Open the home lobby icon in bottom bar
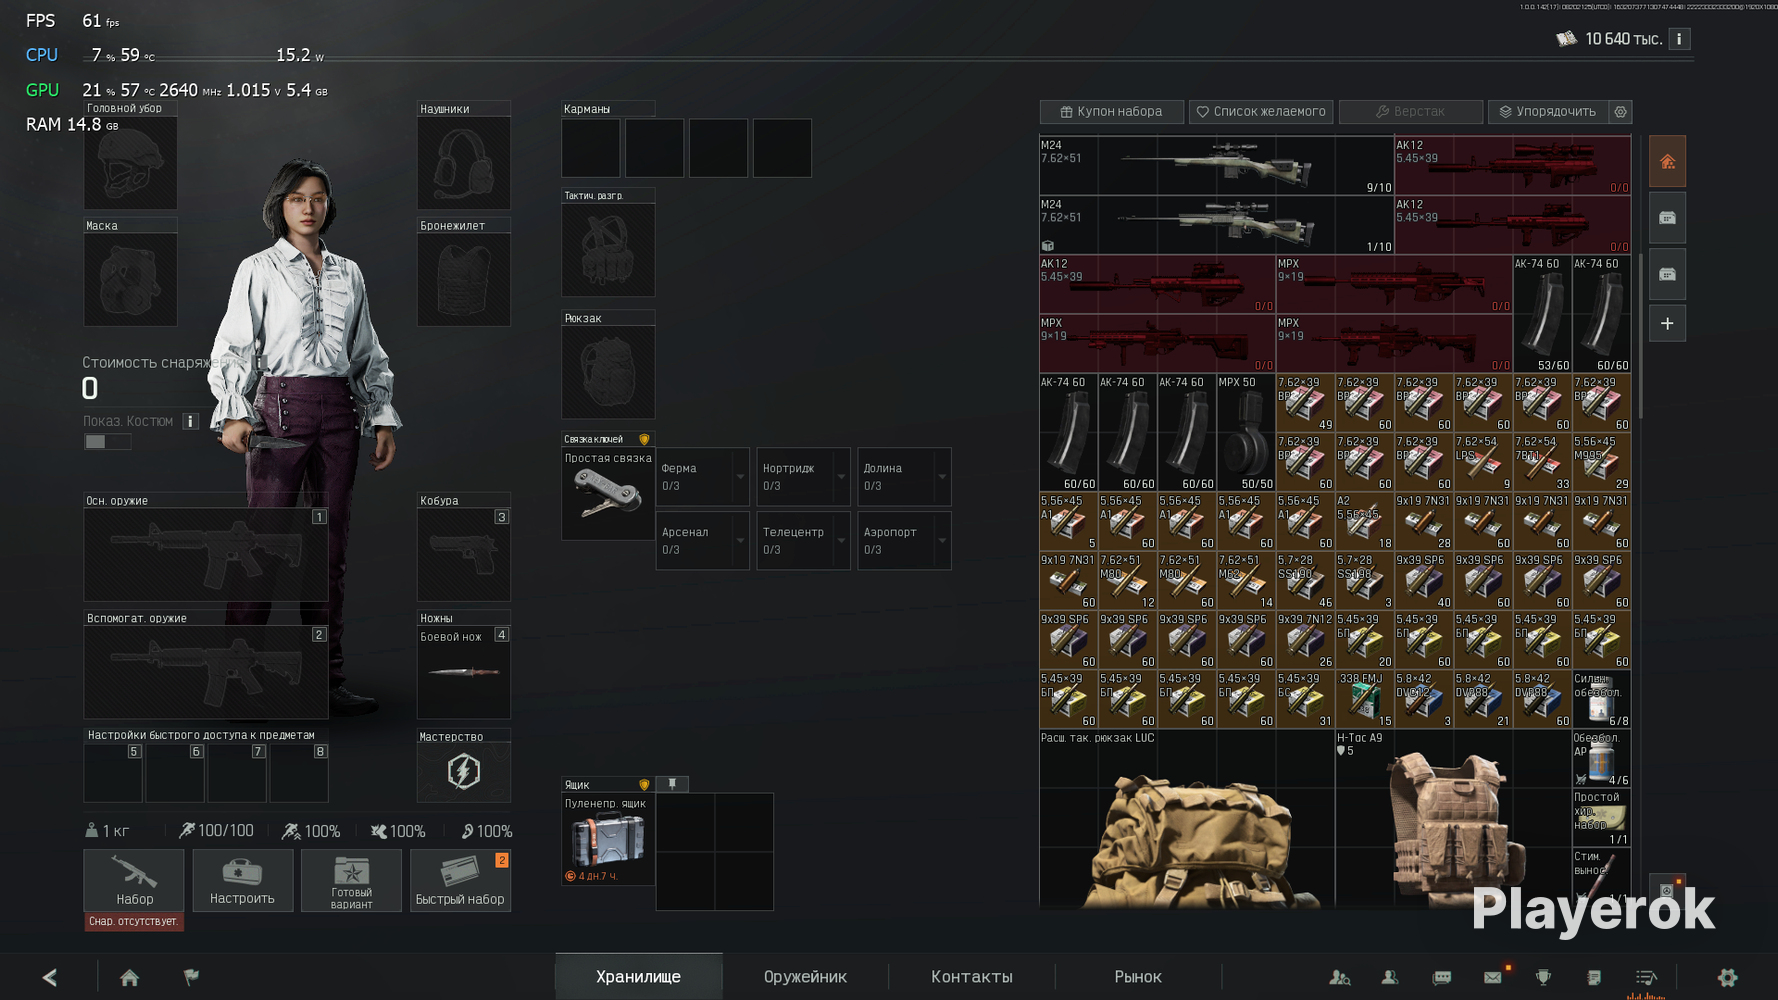Viewport: 1778px width, 1000px height. tap(129, 977)
